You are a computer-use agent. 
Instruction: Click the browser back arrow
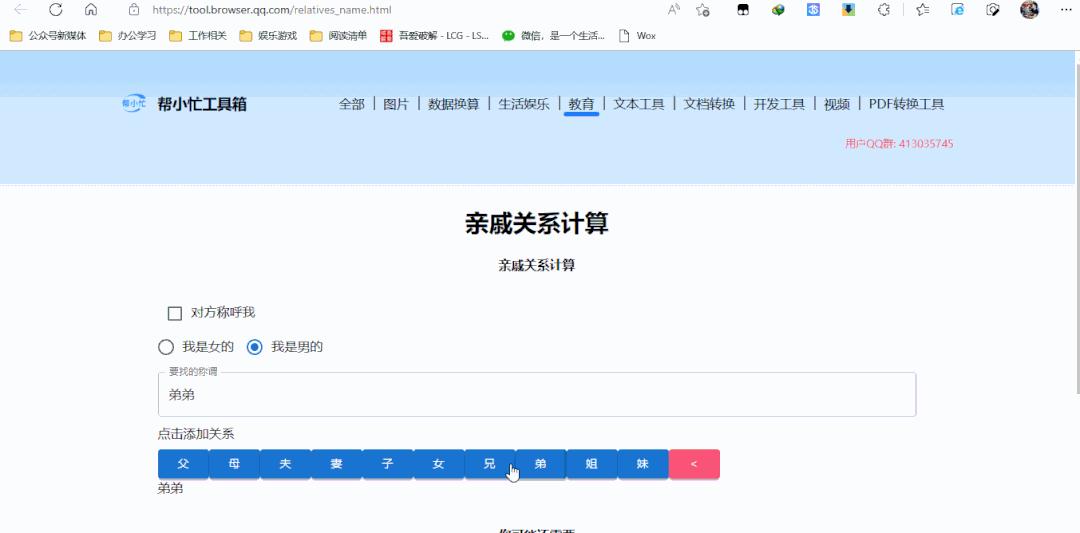(21, 10)
